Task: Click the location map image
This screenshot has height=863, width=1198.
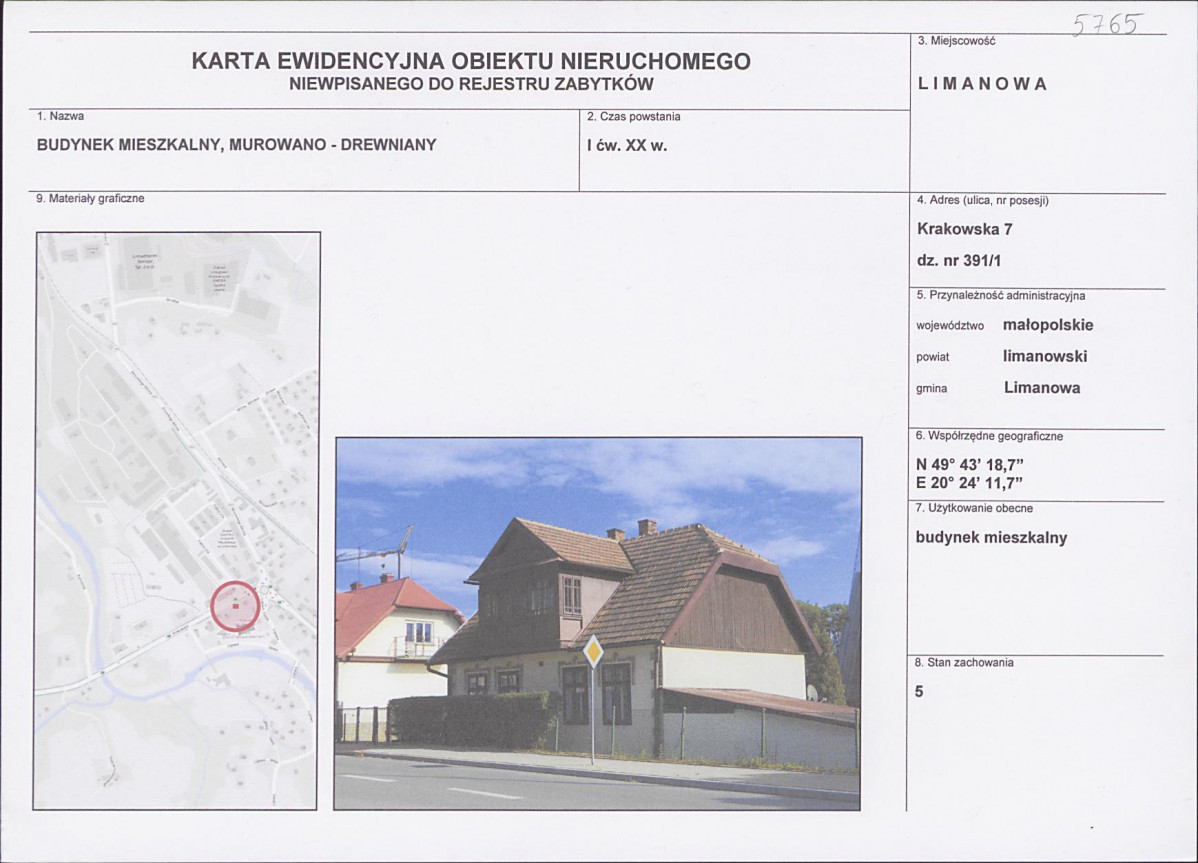Action: 176,521
